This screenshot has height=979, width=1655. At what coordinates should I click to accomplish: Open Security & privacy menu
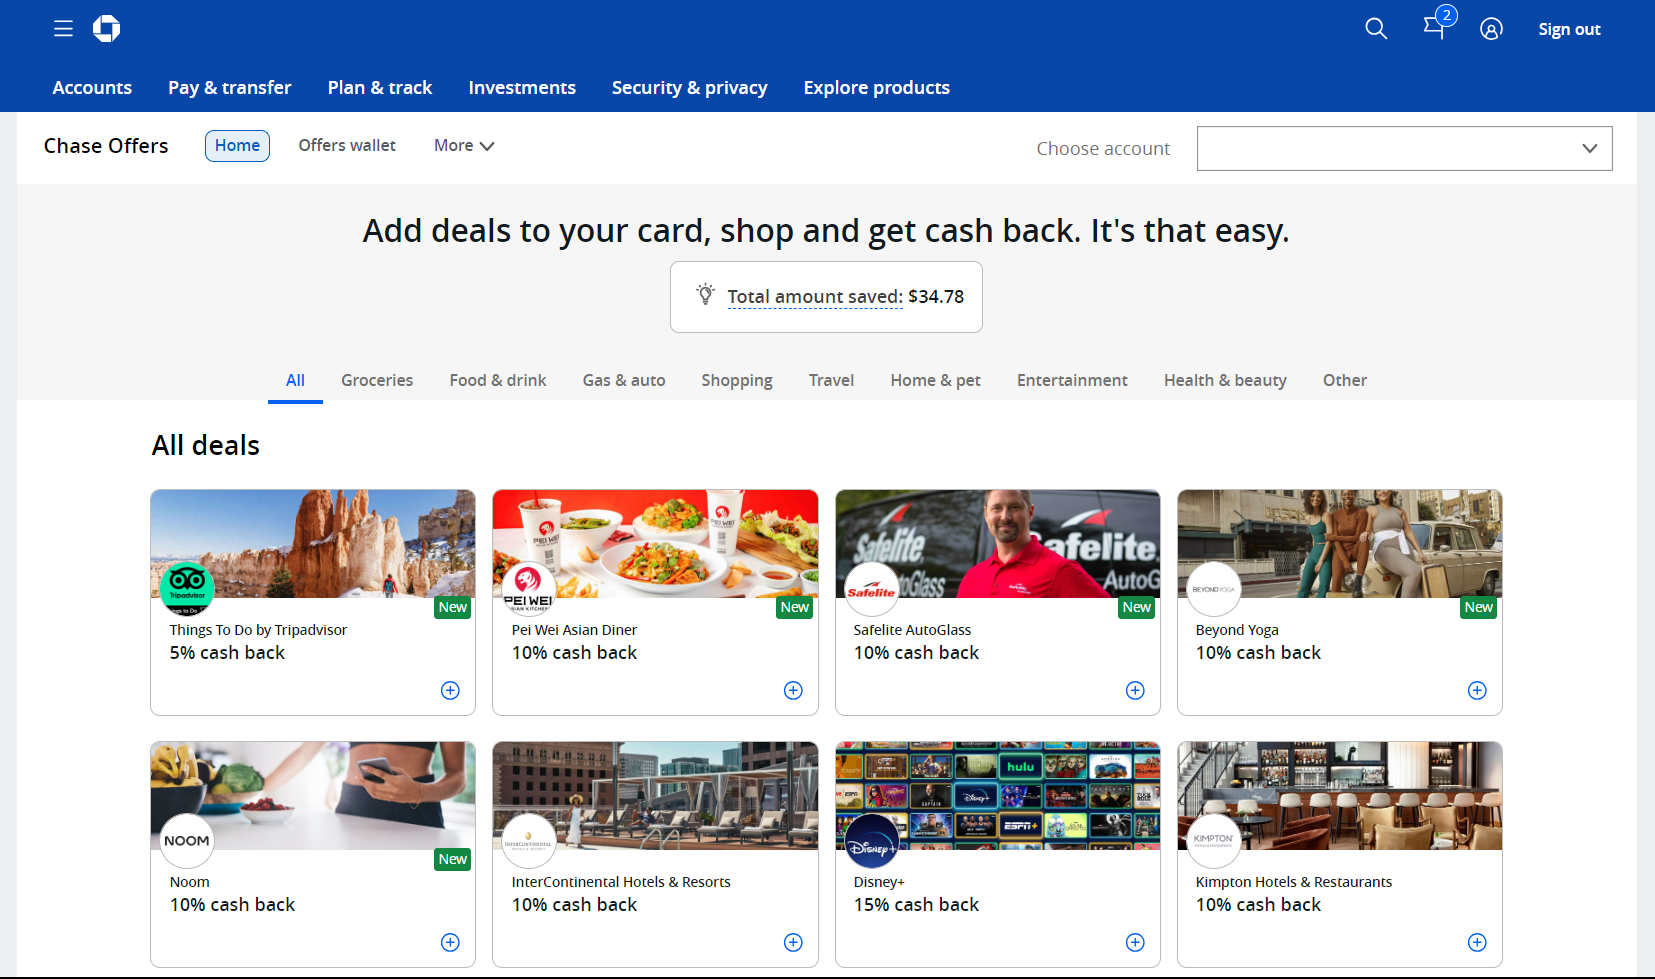click(x=690, y=87)
